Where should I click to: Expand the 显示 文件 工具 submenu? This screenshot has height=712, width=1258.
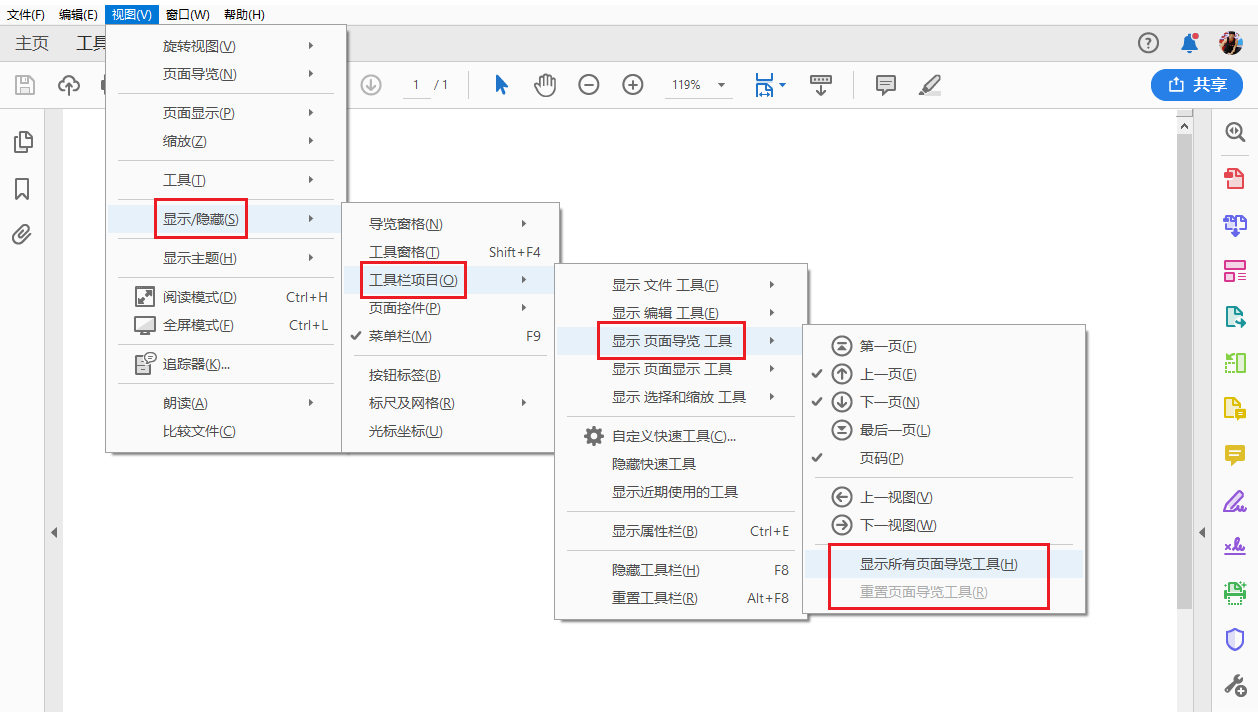coord(681,285)
